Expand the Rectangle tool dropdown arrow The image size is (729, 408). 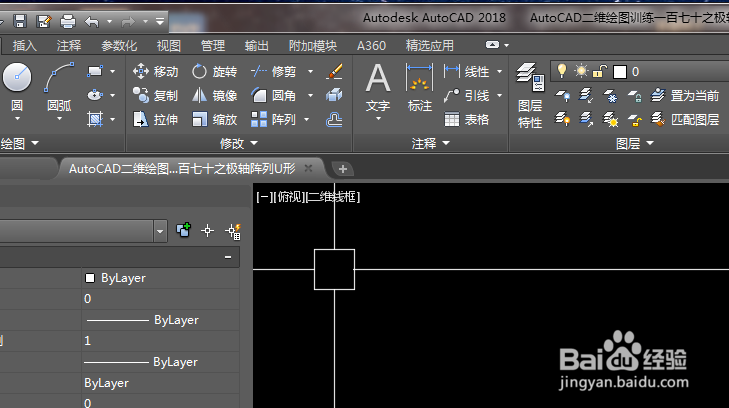click(x=113, y=72)
